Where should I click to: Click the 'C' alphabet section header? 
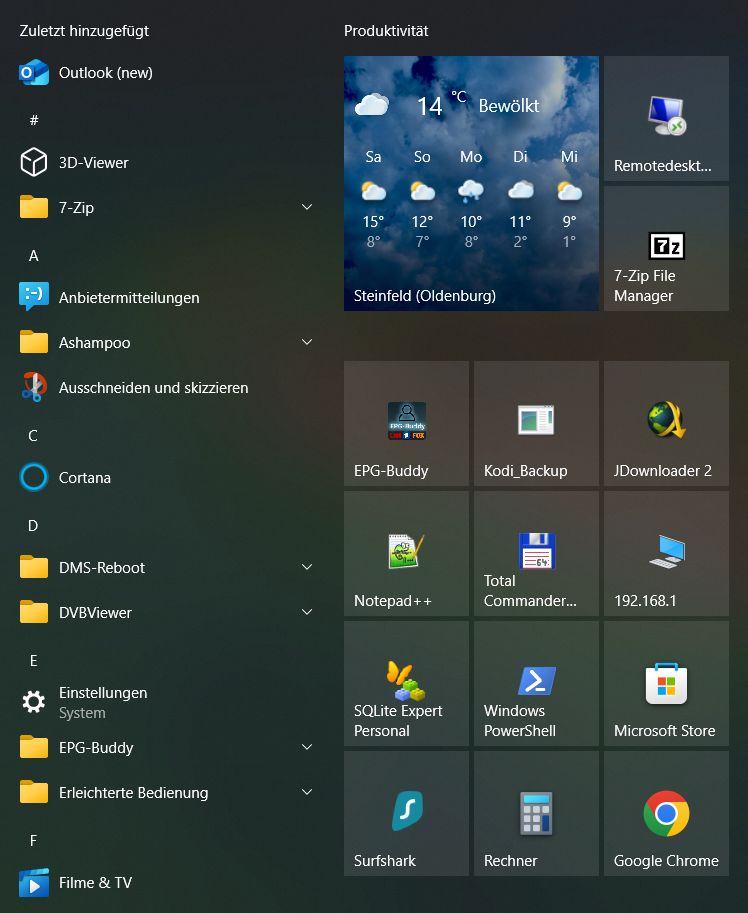pos(33,436)
